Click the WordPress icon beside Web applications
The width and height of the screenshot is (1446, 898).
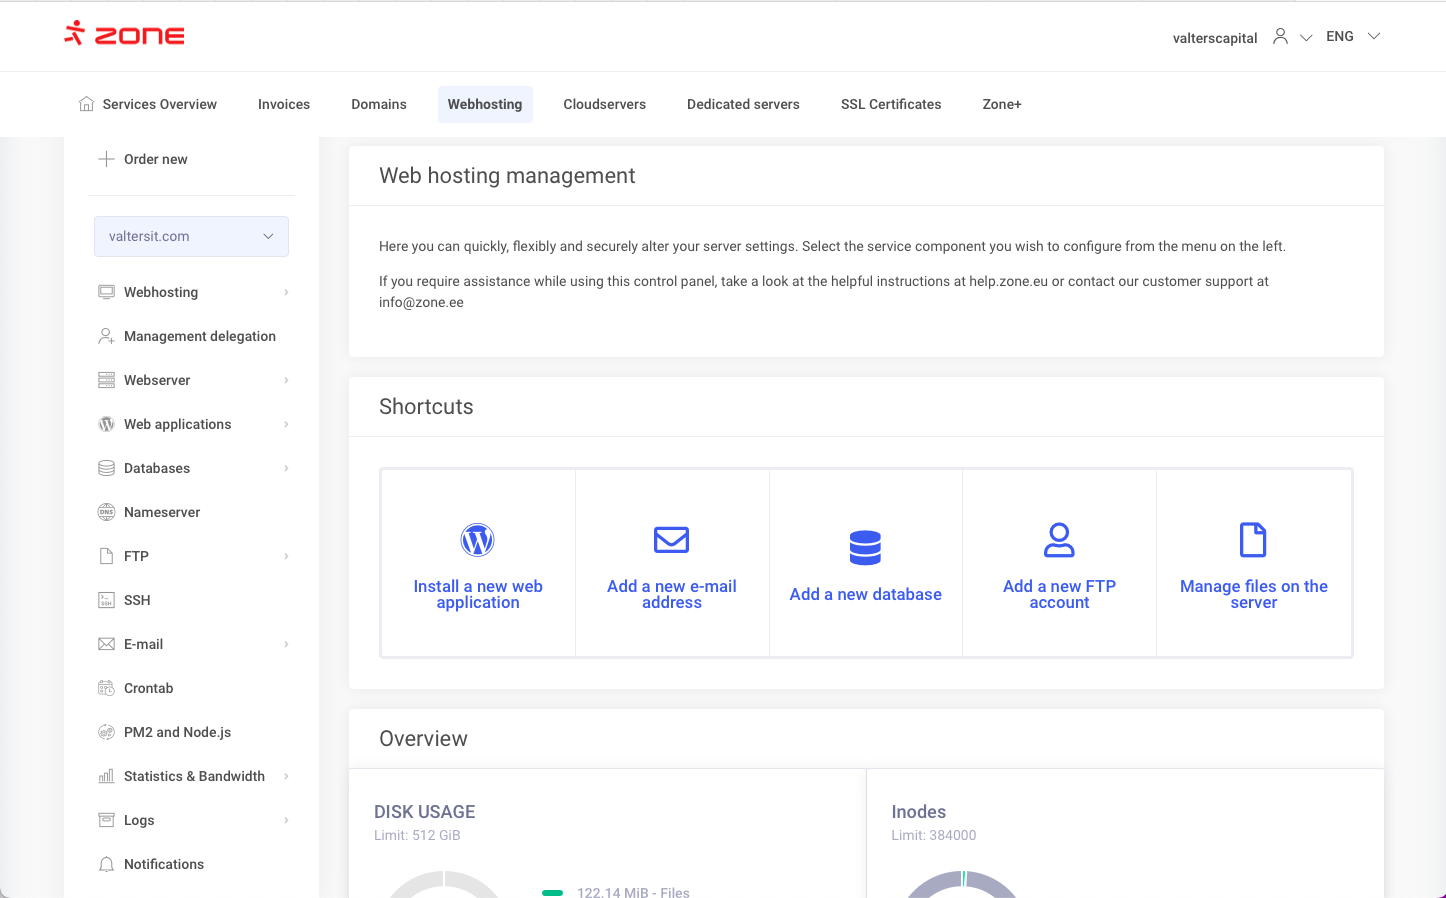click(106, 424)
